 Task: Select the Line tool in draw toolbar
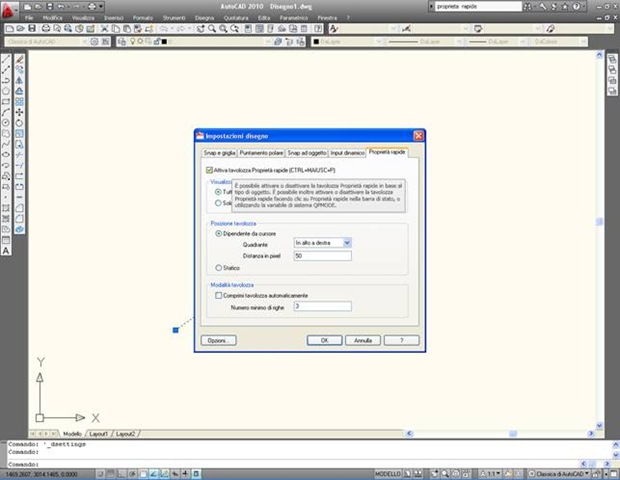(6, 60)
